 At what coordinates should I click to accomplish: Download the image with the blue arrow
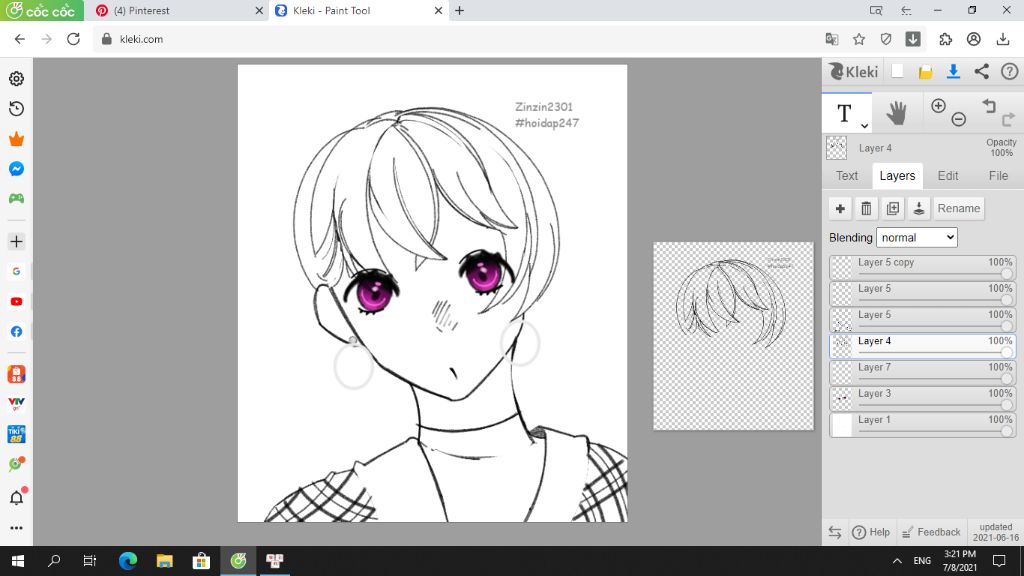pyautogui.click(x=953, y=72)
